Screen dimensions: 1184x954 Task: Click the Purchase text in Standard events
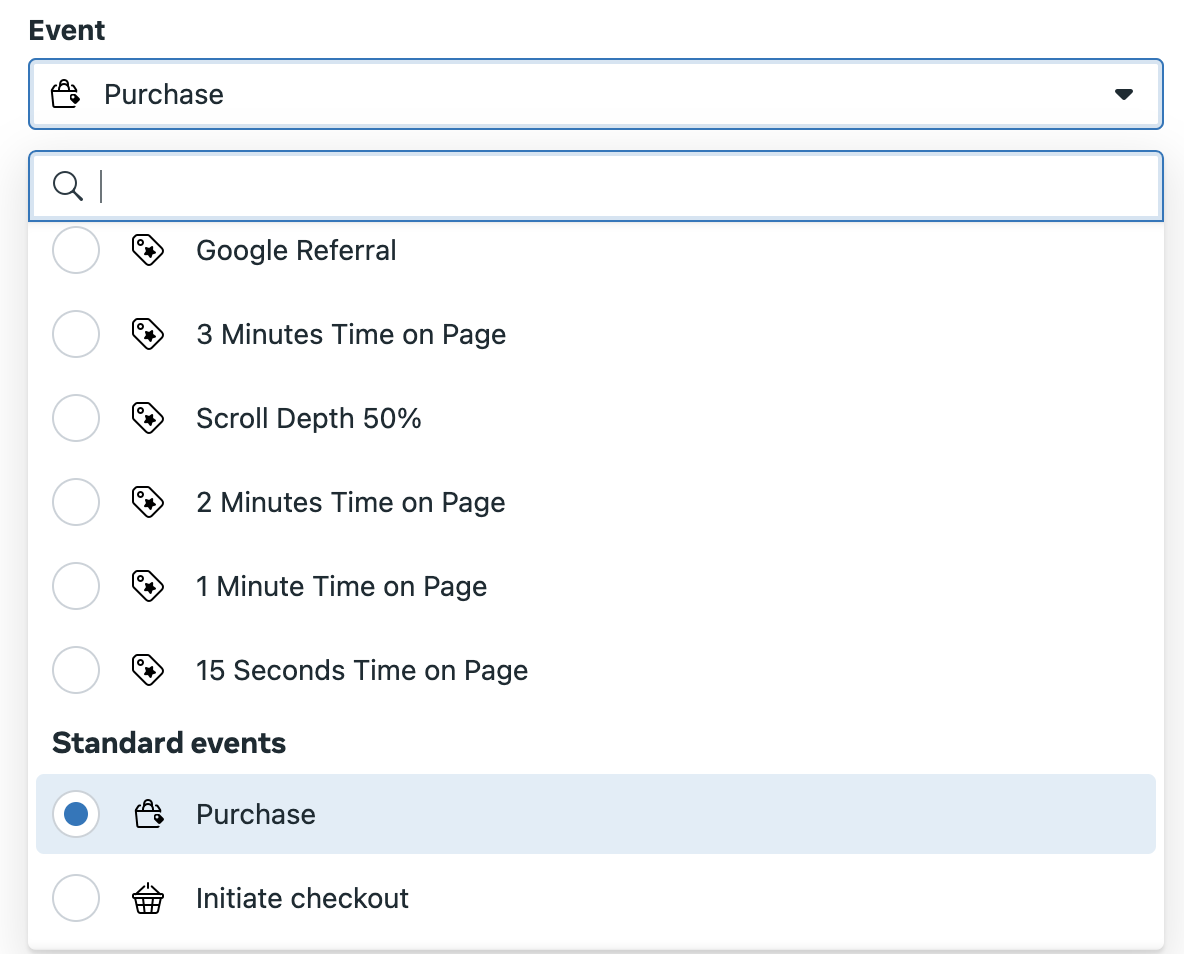pos(256,814)
